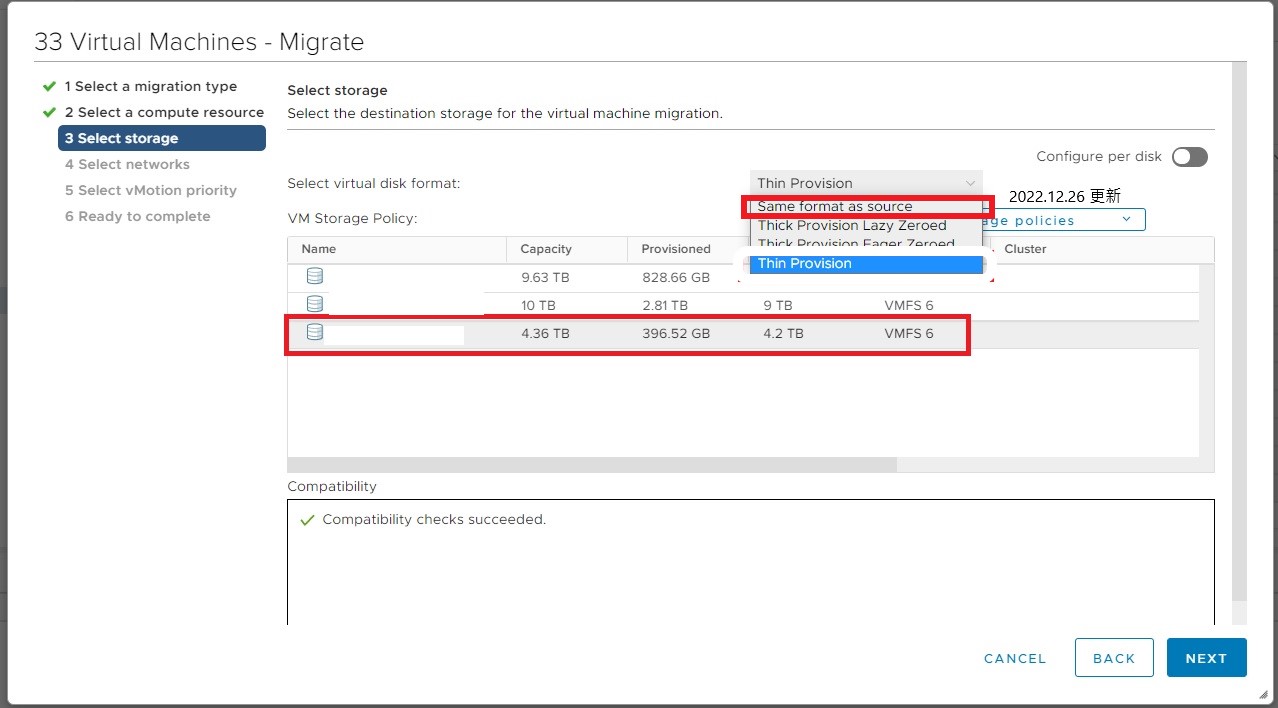The height and width of the screenshot is (708, 1278).
Task: Click the NEXT button
Action: point(1206,658)
